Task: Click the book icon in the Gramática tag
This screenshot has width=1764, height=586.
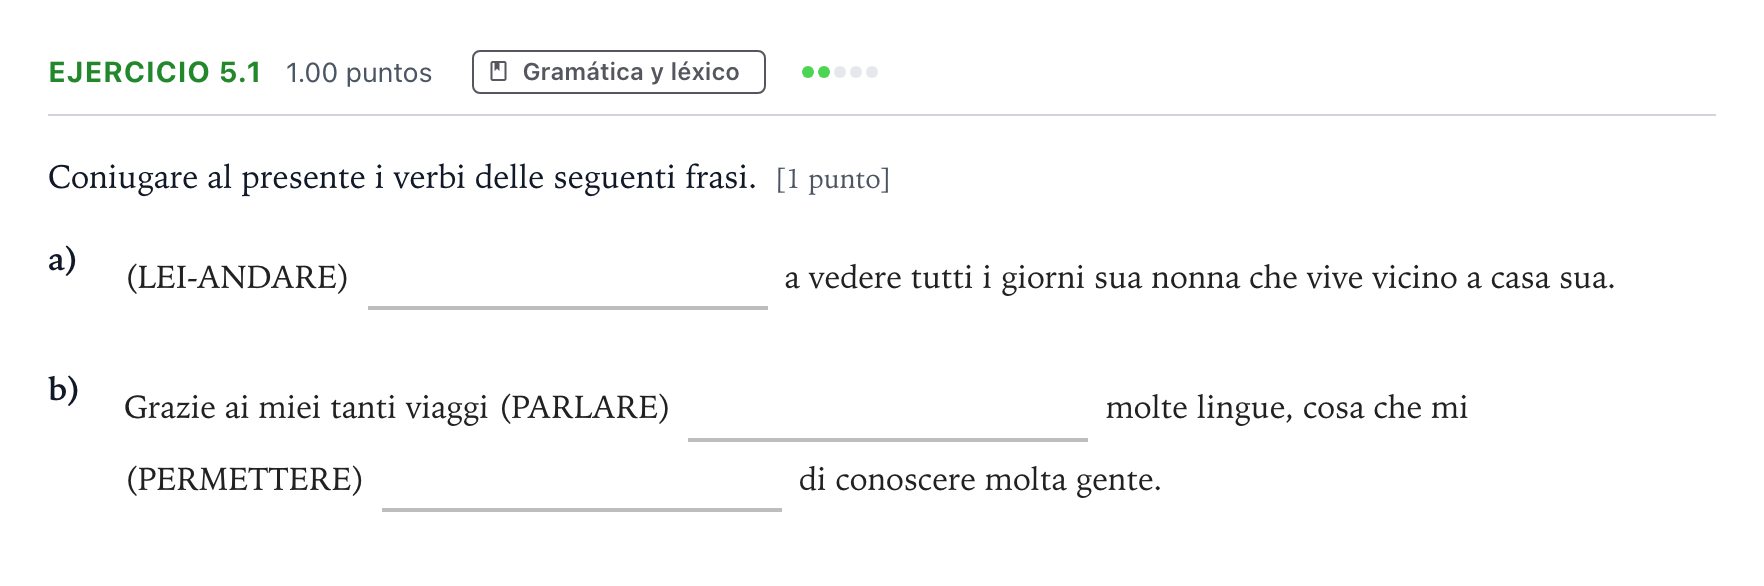Action: coord(498,71)
